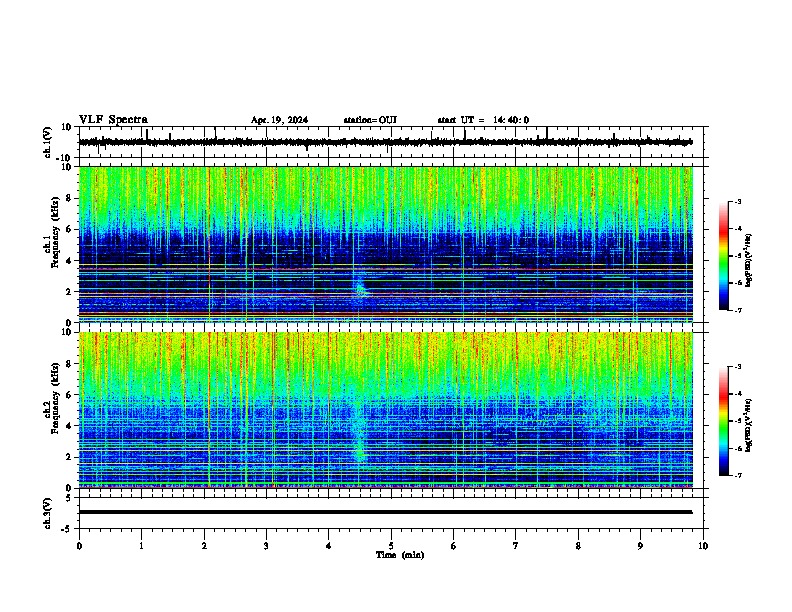The height and width of the screenshot is (612, 792).
Task: Click the 4 kHz tick label of ch.1 spectrogram
Action: pos(69,261)
